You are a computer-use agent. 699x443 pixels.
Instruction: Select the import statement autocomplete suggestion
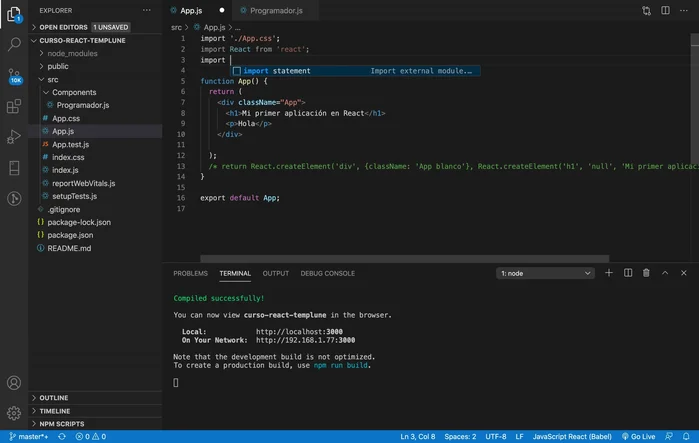point(355,71)
